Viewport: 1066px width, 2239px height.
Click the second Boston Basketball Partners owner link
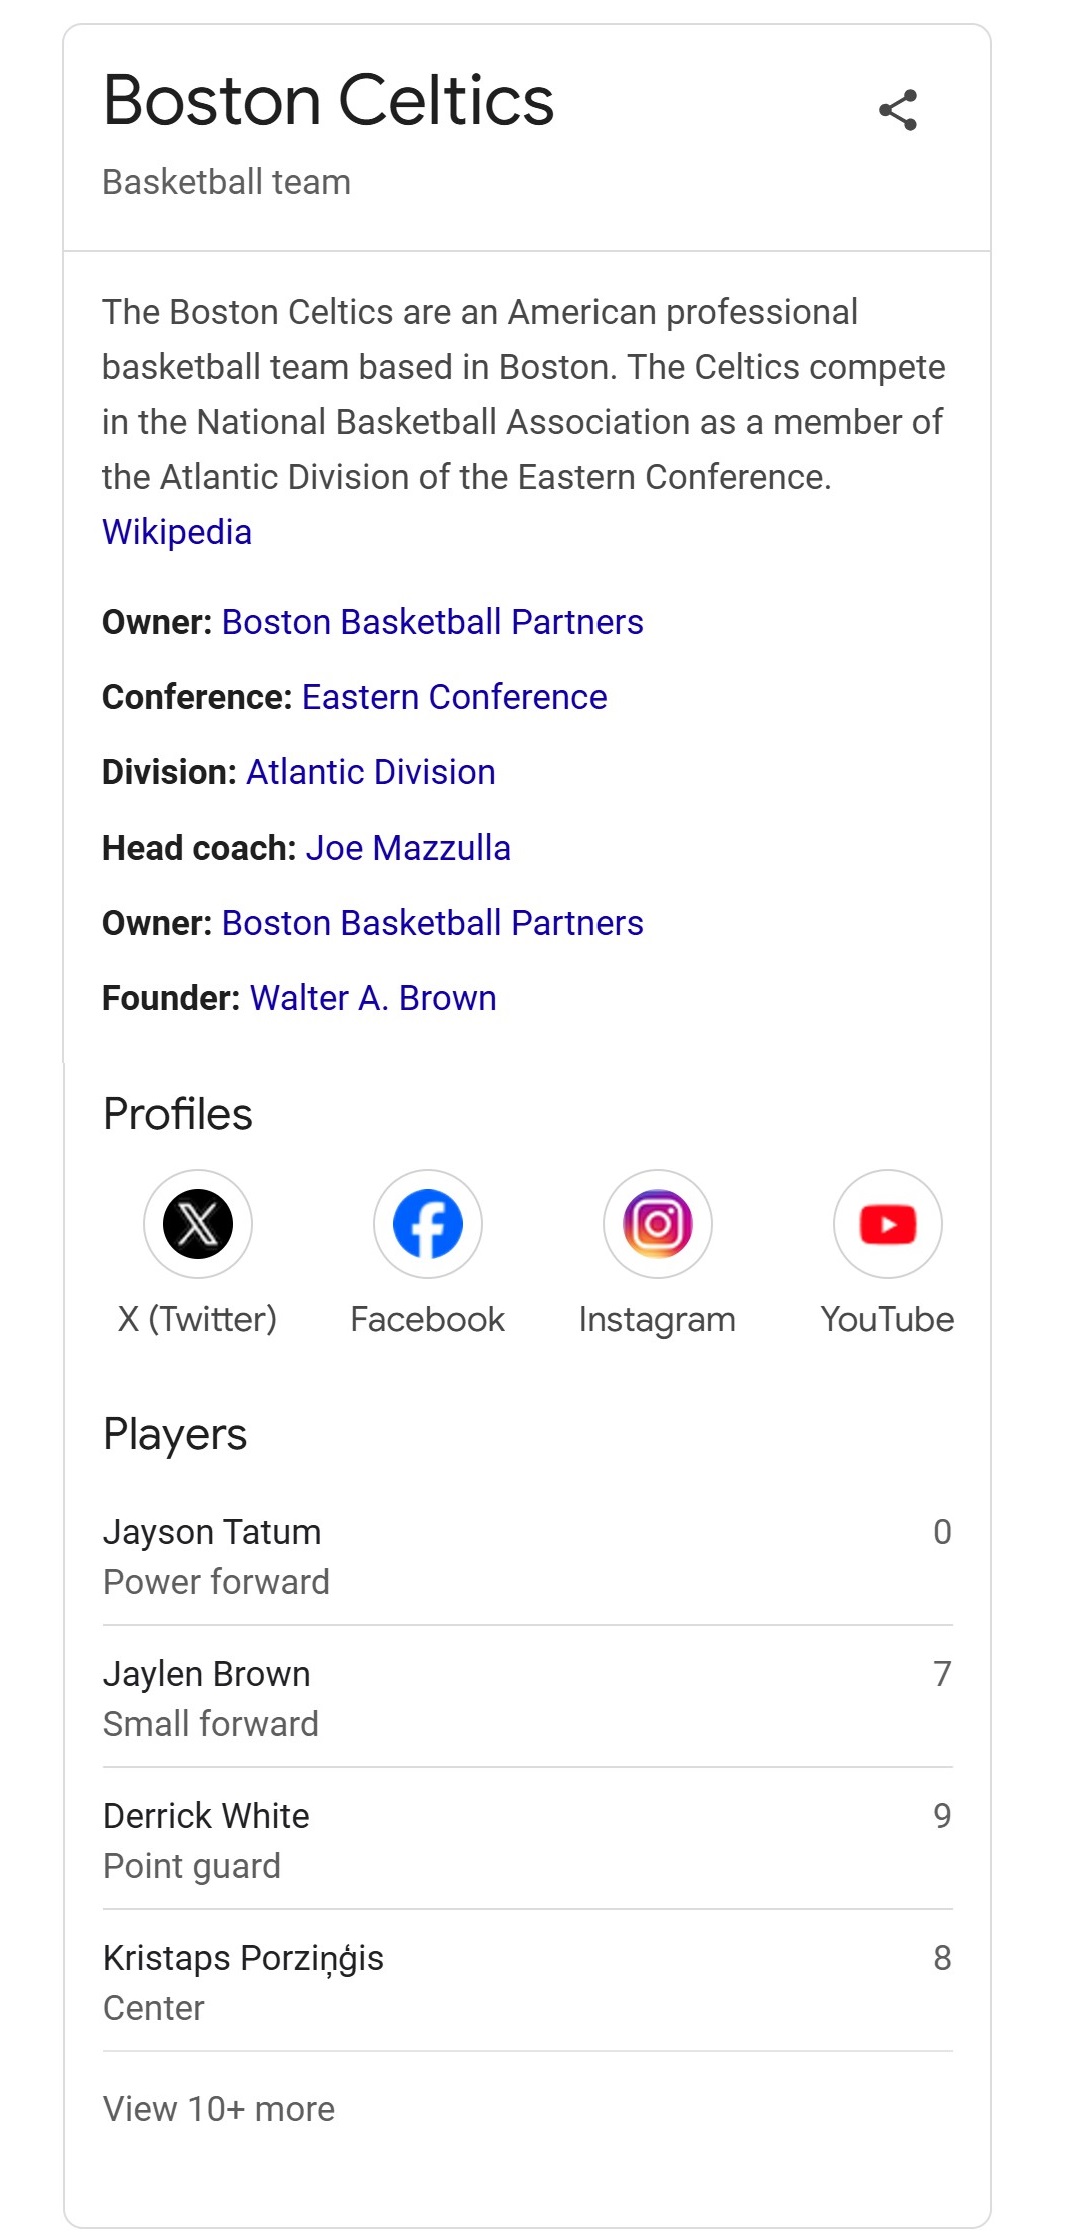point(432,923)
